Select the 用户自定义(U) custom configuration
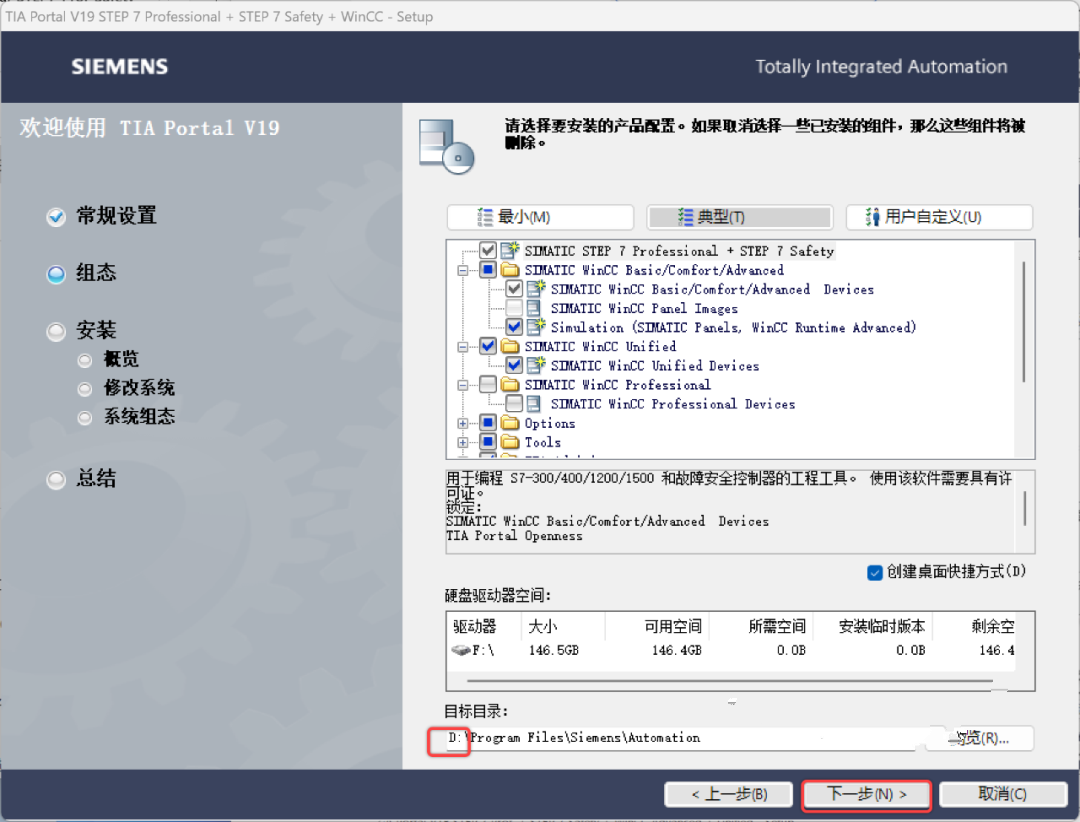This screenshot has height=822, width=1080. (x=939, y=217)
